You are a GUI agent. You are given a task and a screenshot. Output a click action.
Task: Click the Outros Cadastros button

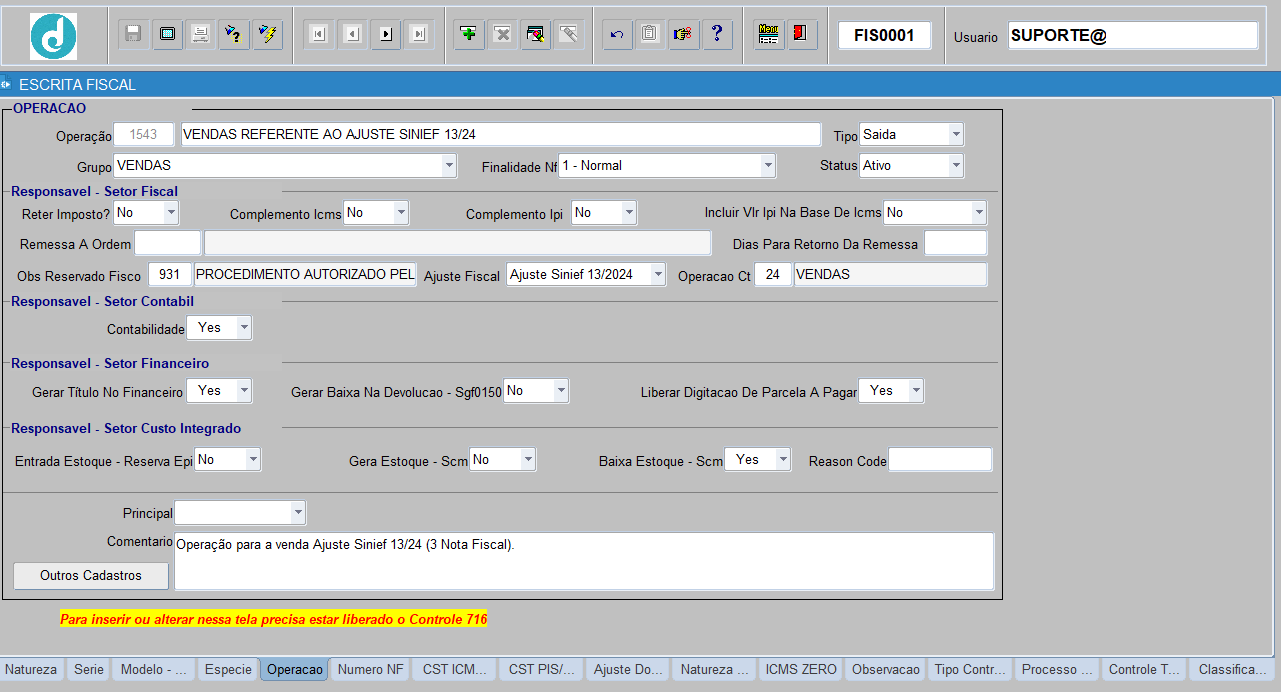91,575
